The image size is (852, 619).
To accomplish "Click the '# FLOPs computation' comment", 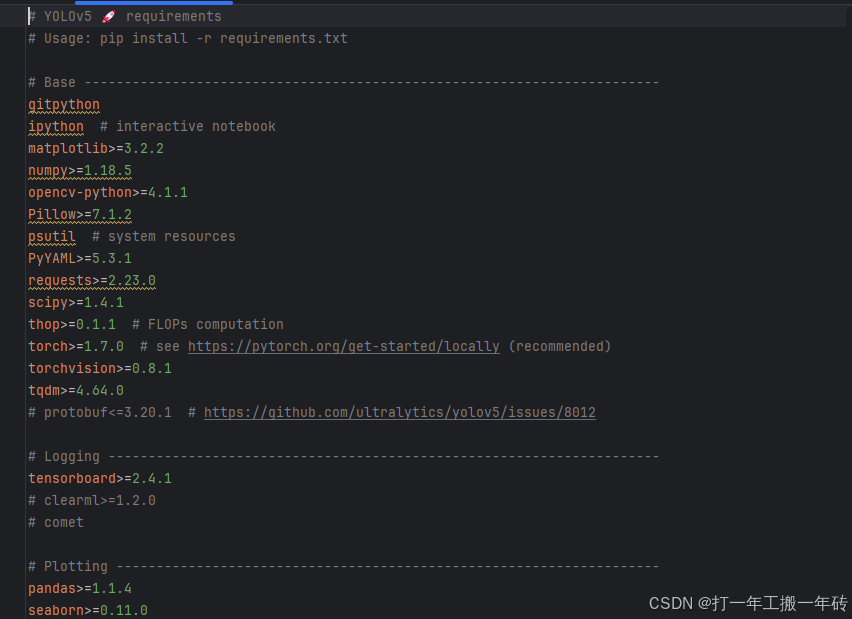I will tap(208, 324).
